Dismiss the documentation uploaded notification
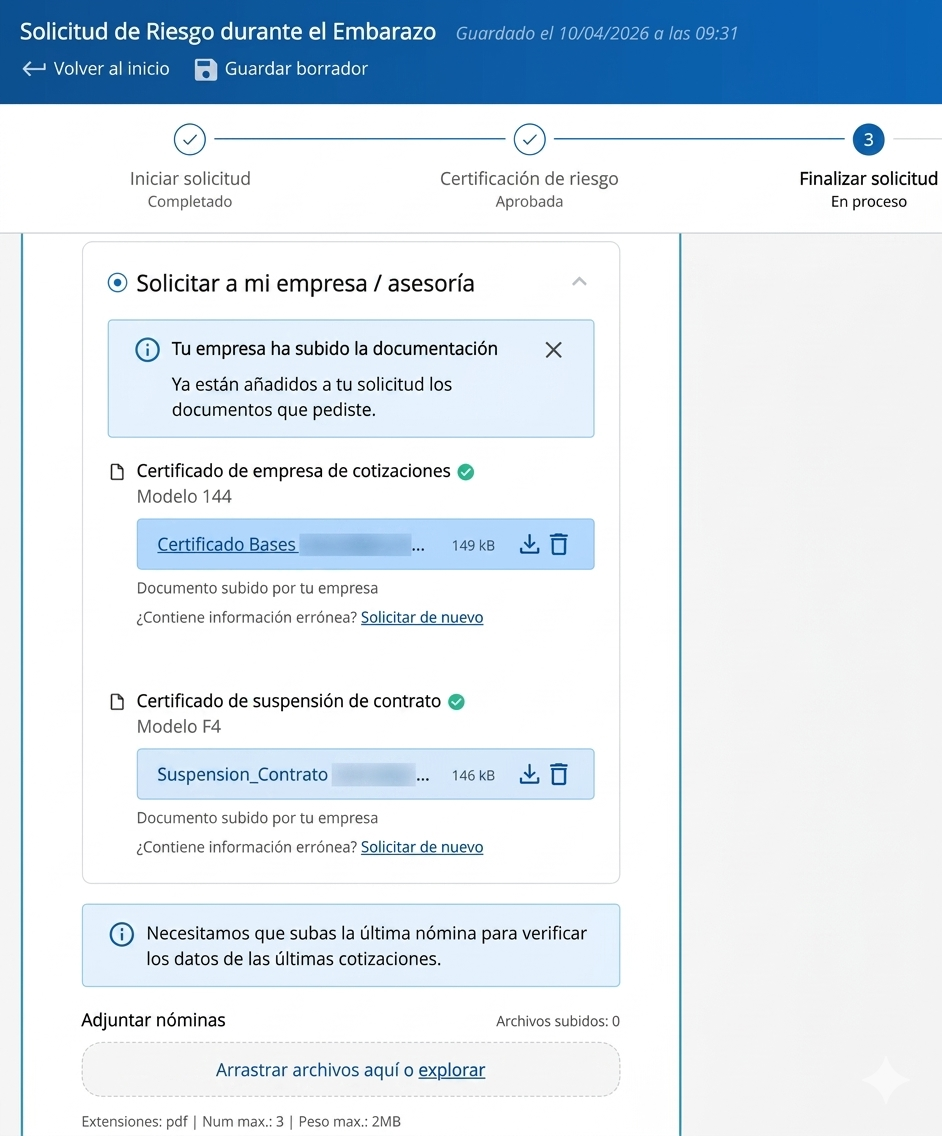Viewport: 942px width, 1136px height. coord(553,350)
